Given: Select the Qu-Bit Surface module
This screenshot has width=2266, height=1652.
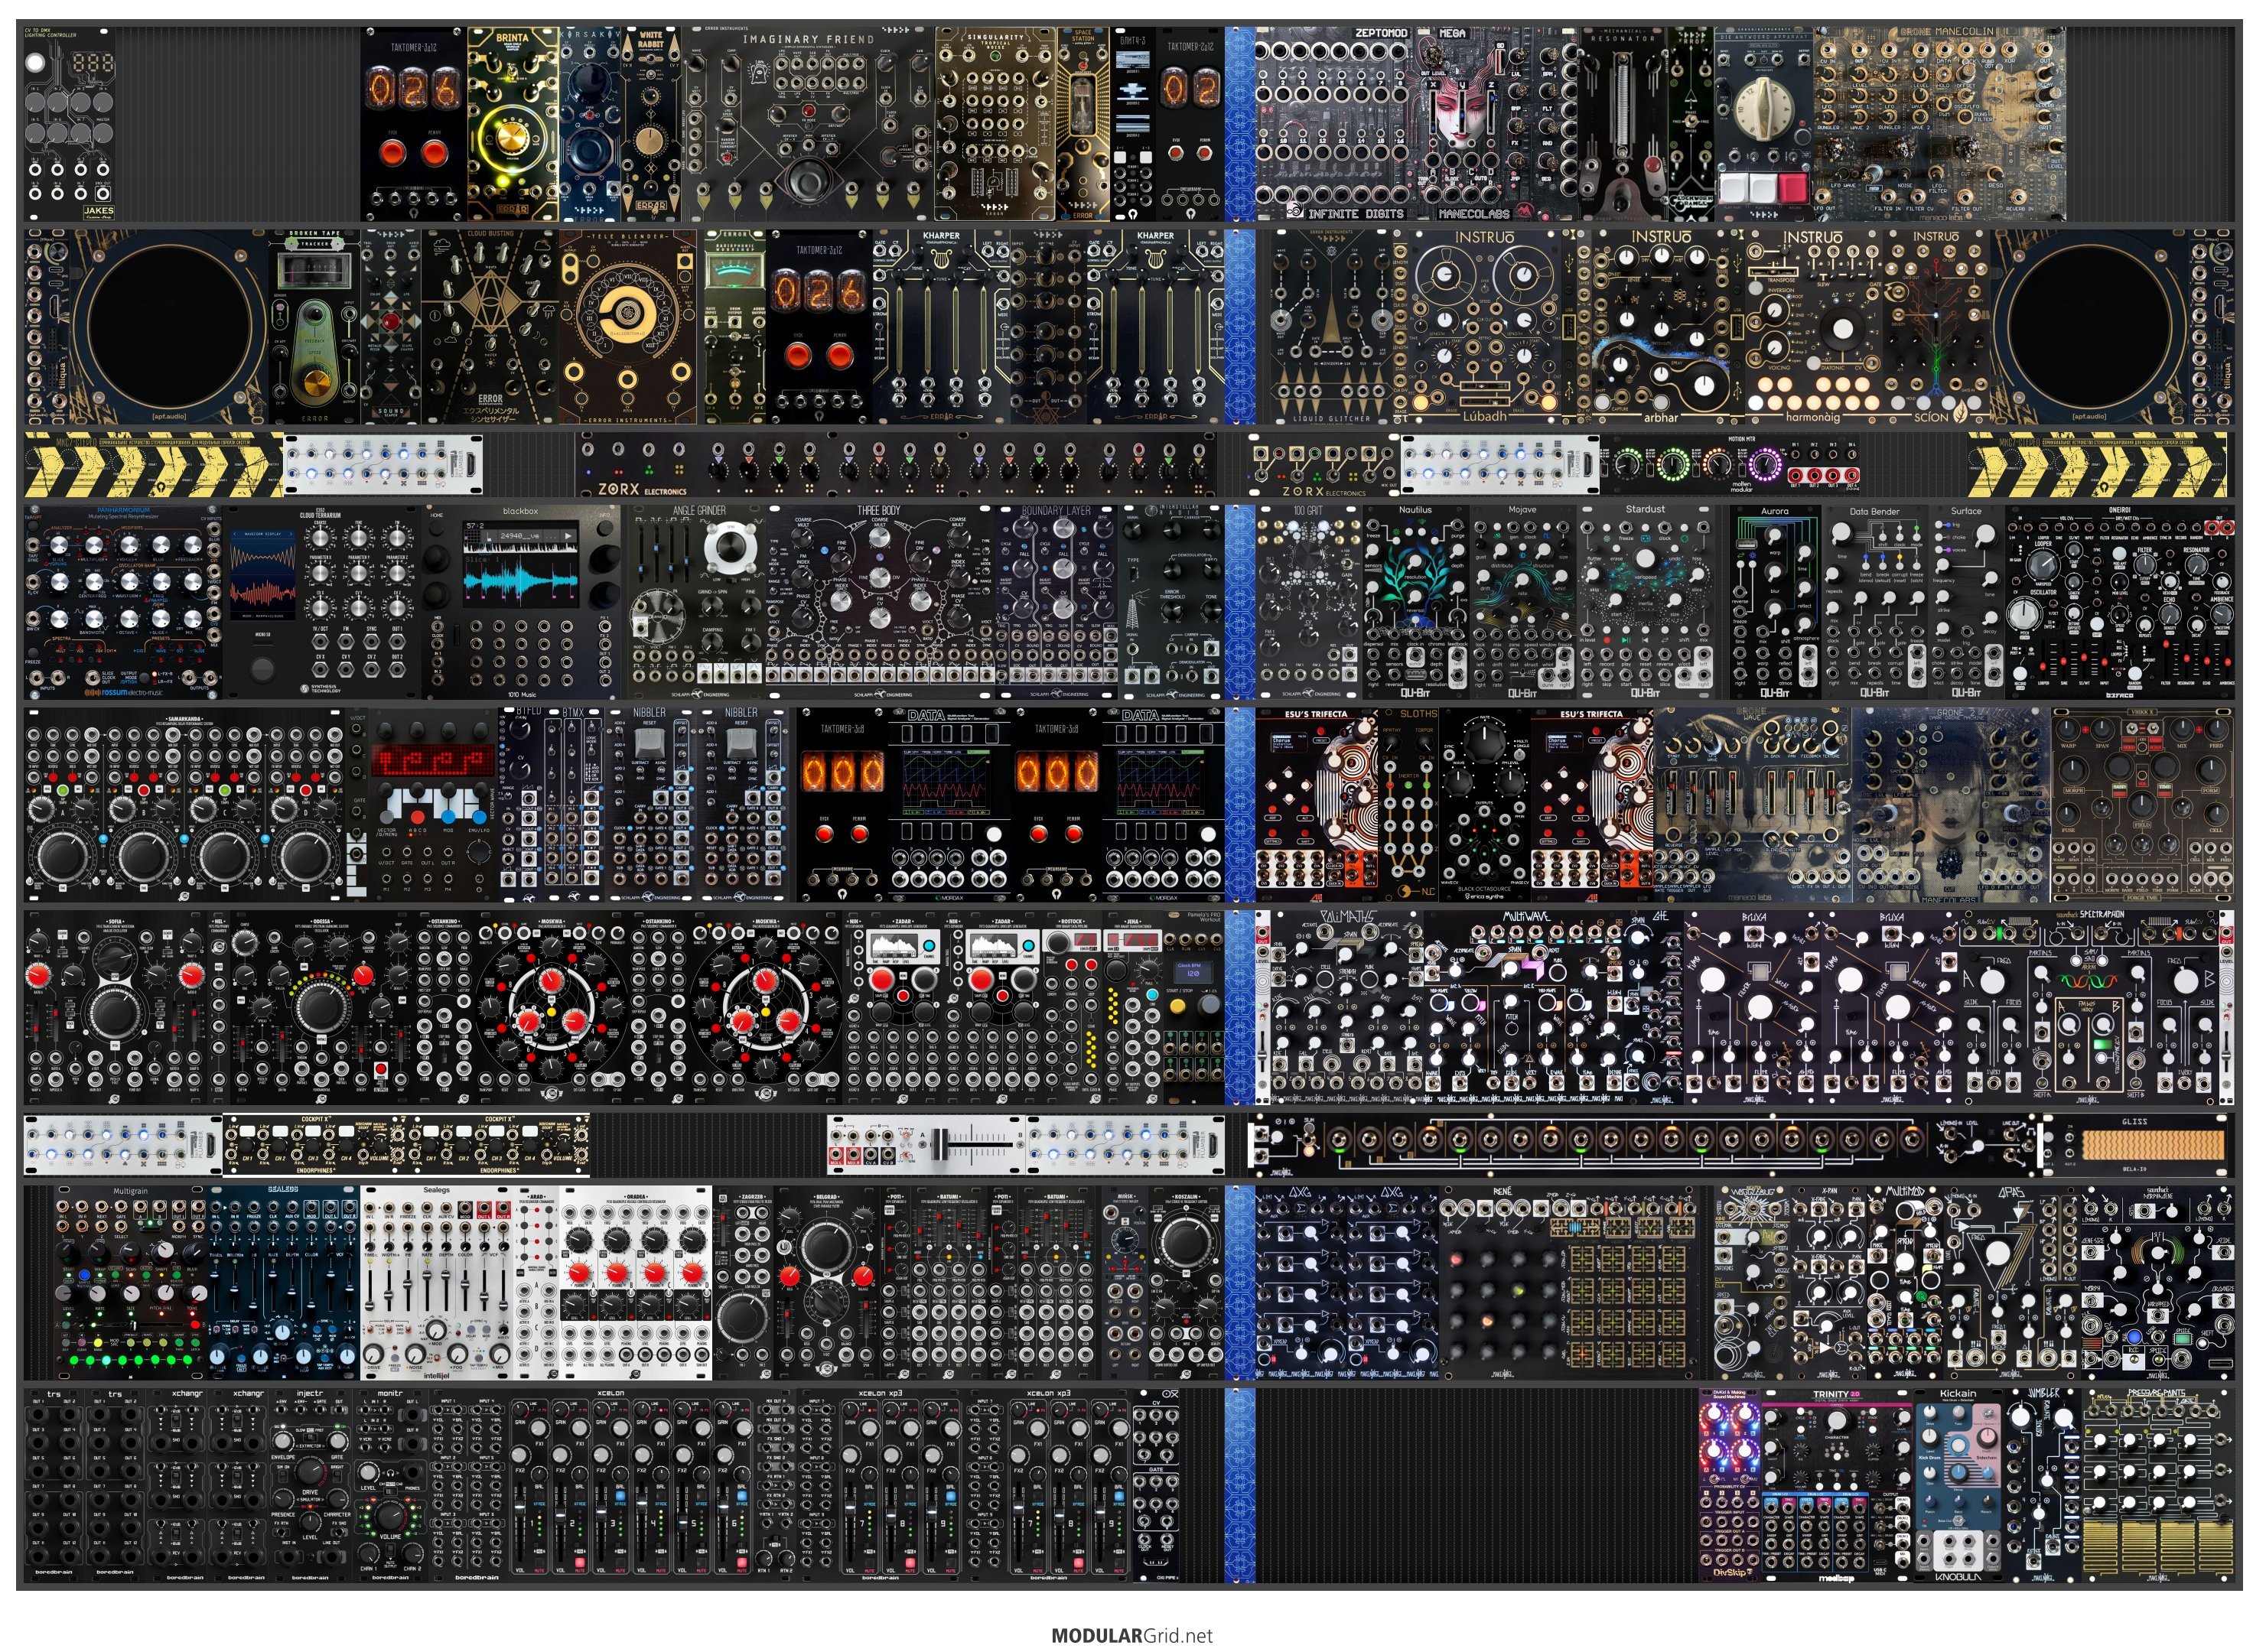Looking at the screenshot, I should click(x=1966, y=602).
